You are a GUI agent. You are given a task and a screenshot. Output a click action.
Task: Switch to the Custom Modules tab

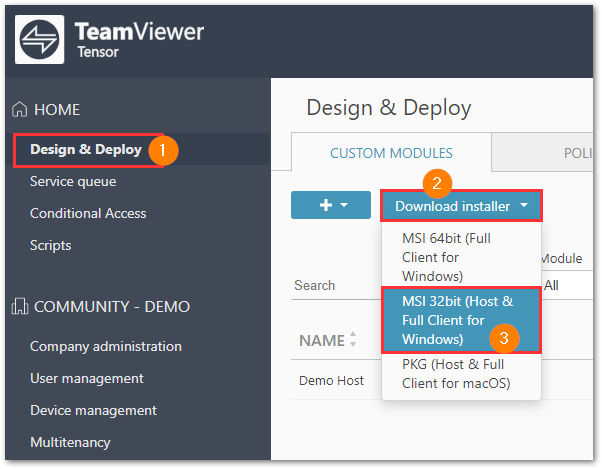click(x=391, y=153)
